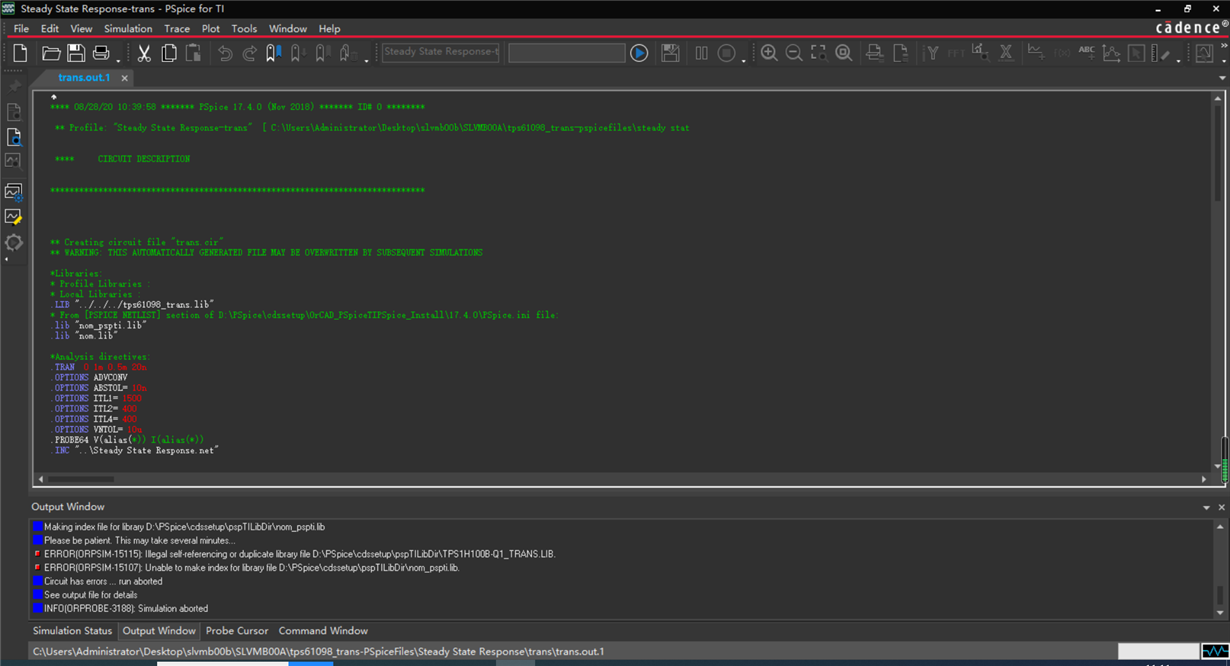1230x666 pixels.
Task: Open simulation profile name box
Action: coord(440,53)
